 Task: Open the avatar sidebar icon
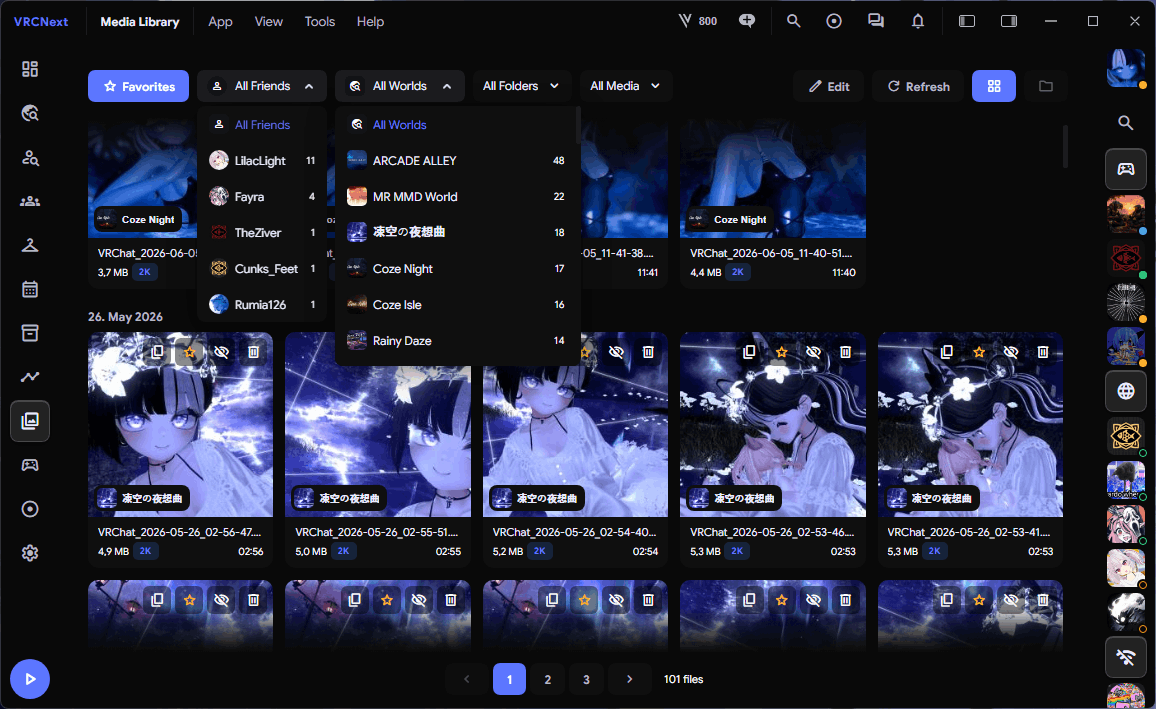(x=29, y=245)
